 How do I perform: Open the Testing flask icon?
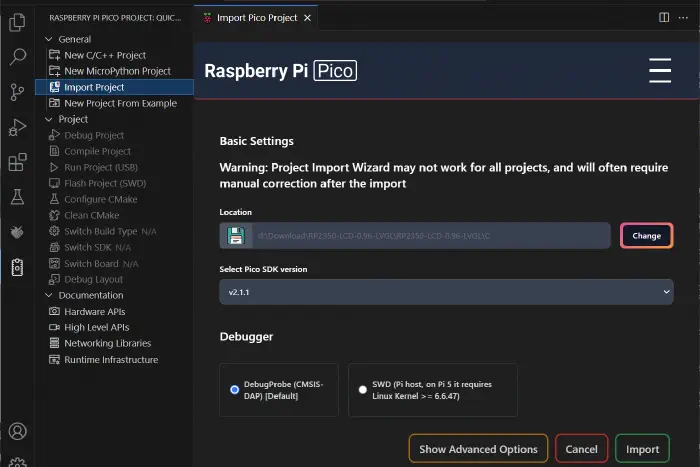click(17, 197)
